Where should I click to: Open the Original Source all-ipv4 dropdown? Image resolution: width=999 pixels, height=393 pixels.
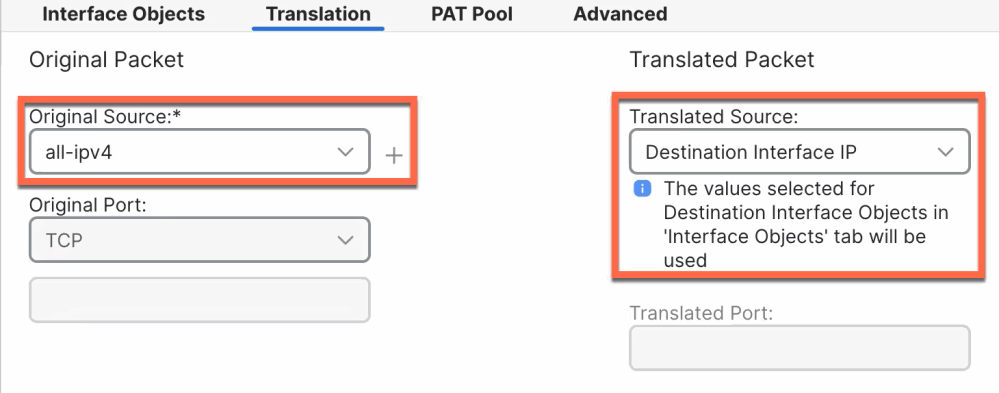point(199,152)
